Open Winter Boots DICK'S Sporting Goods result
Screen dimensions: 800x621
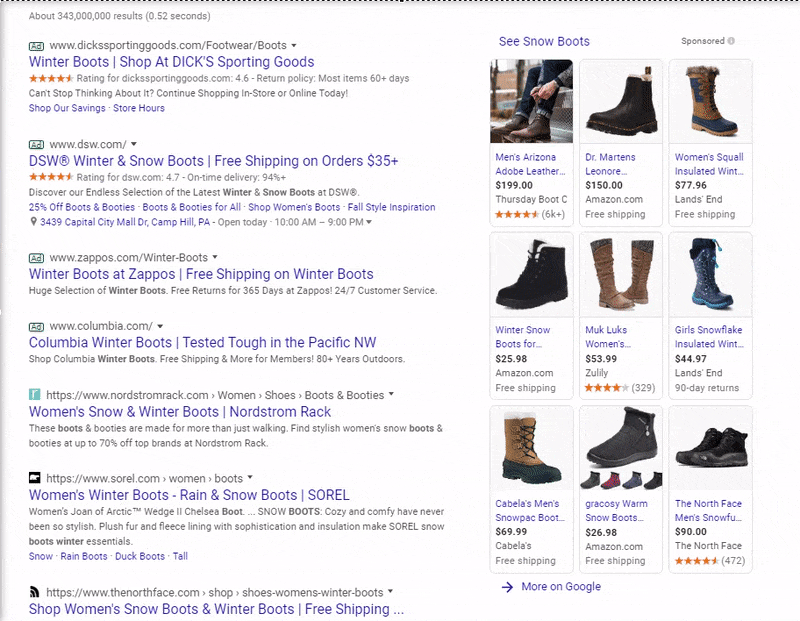(x=171, y=62)
